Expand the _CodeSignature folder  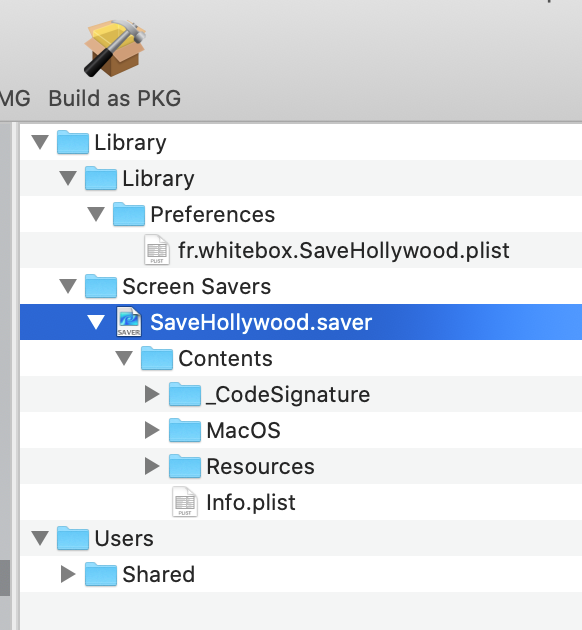tap(152, 394)
